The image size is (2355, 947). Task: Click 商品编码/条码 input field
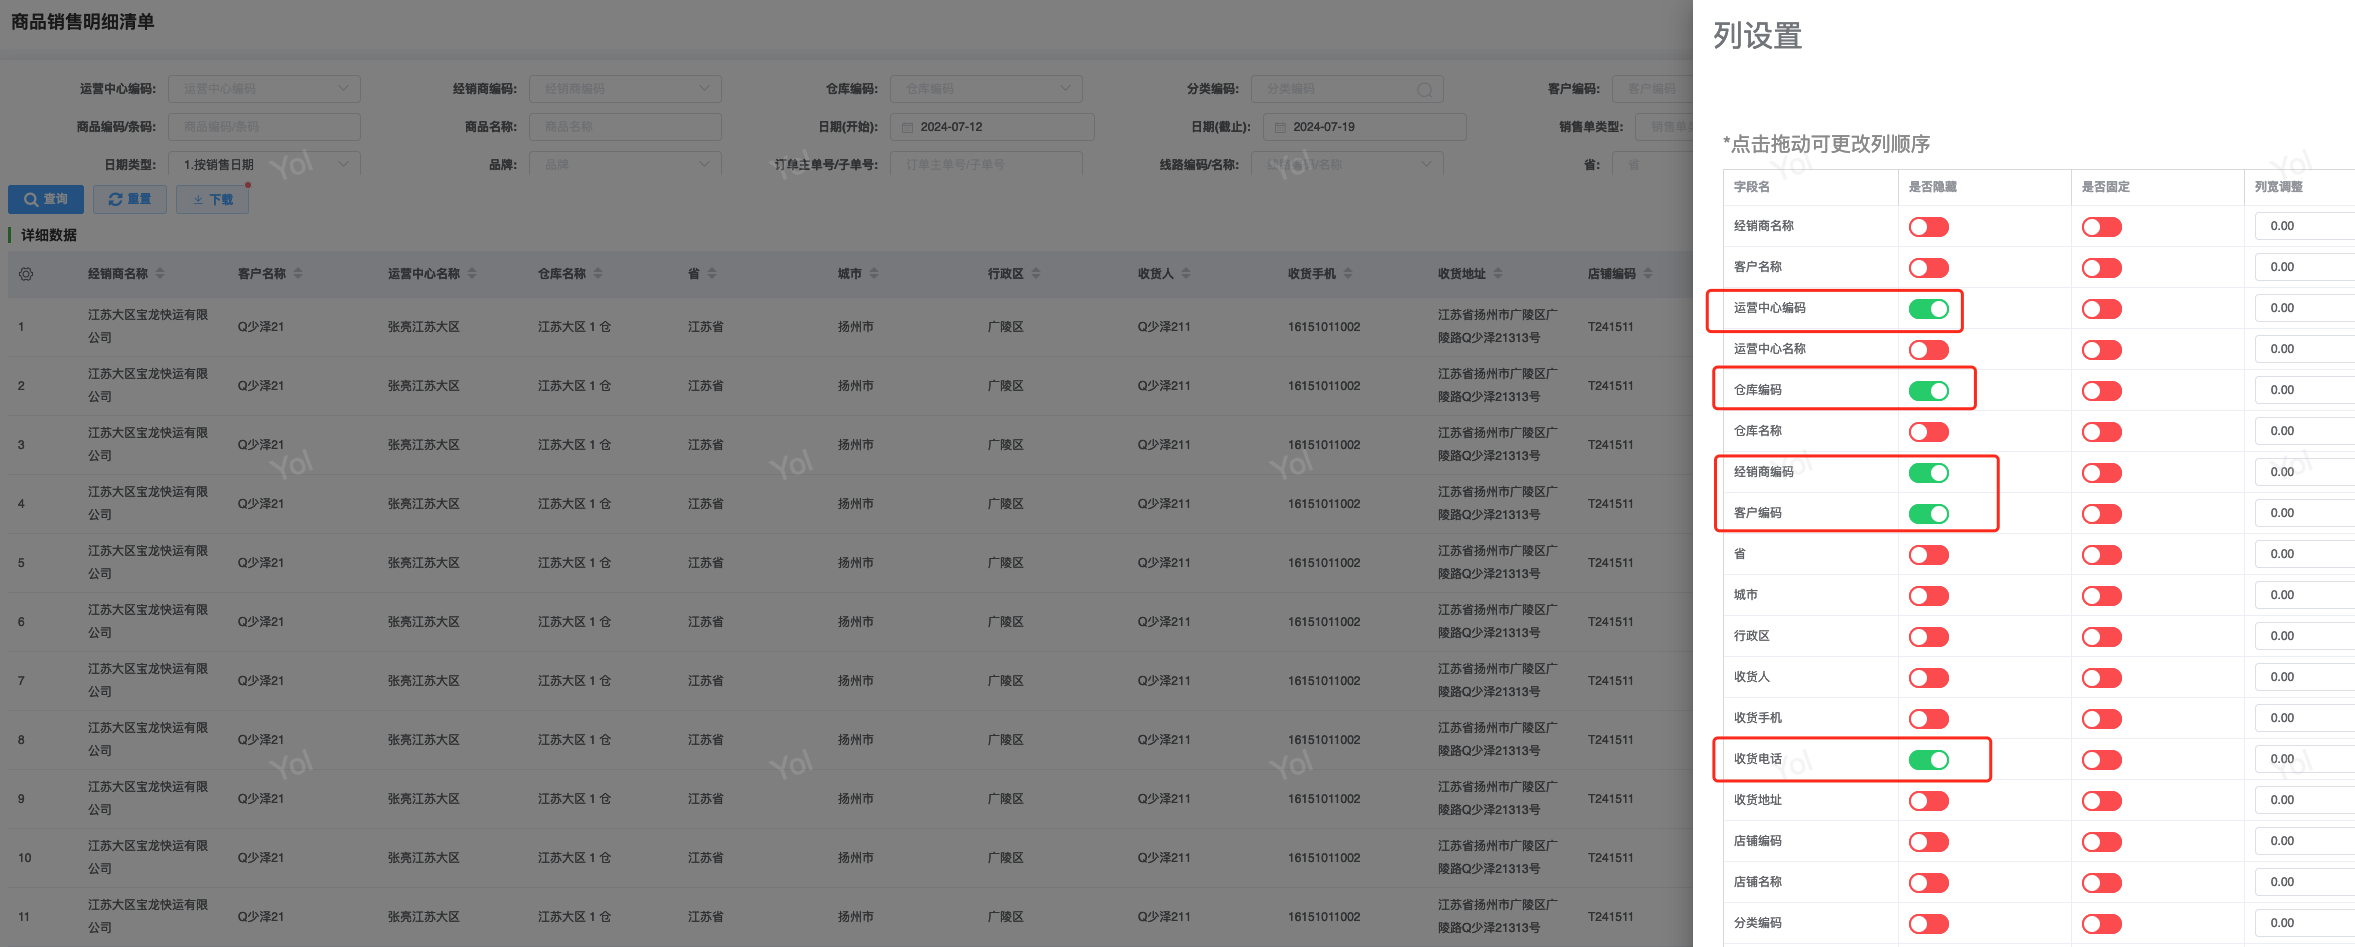click(264, 127)
